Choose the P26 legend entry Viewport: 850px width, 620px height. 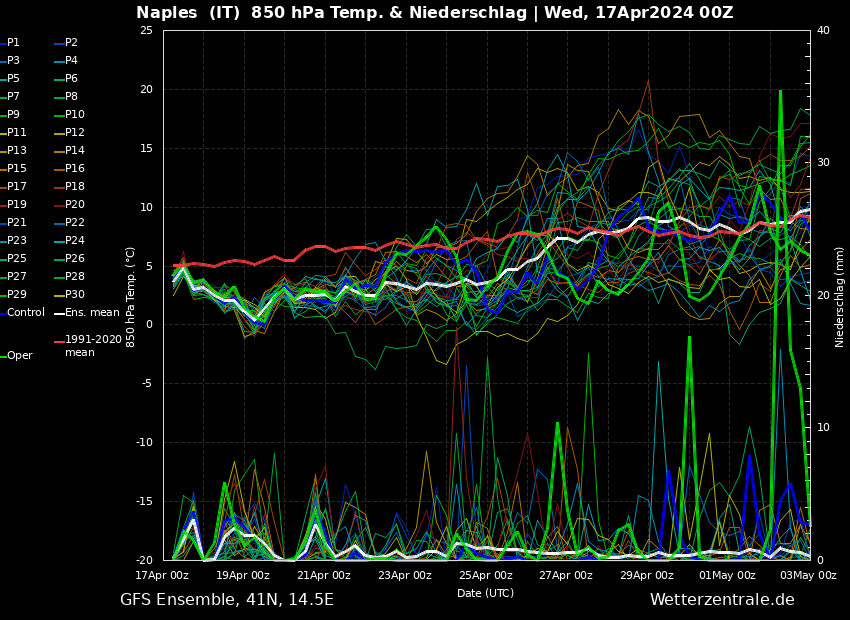(x=69, y=258)
